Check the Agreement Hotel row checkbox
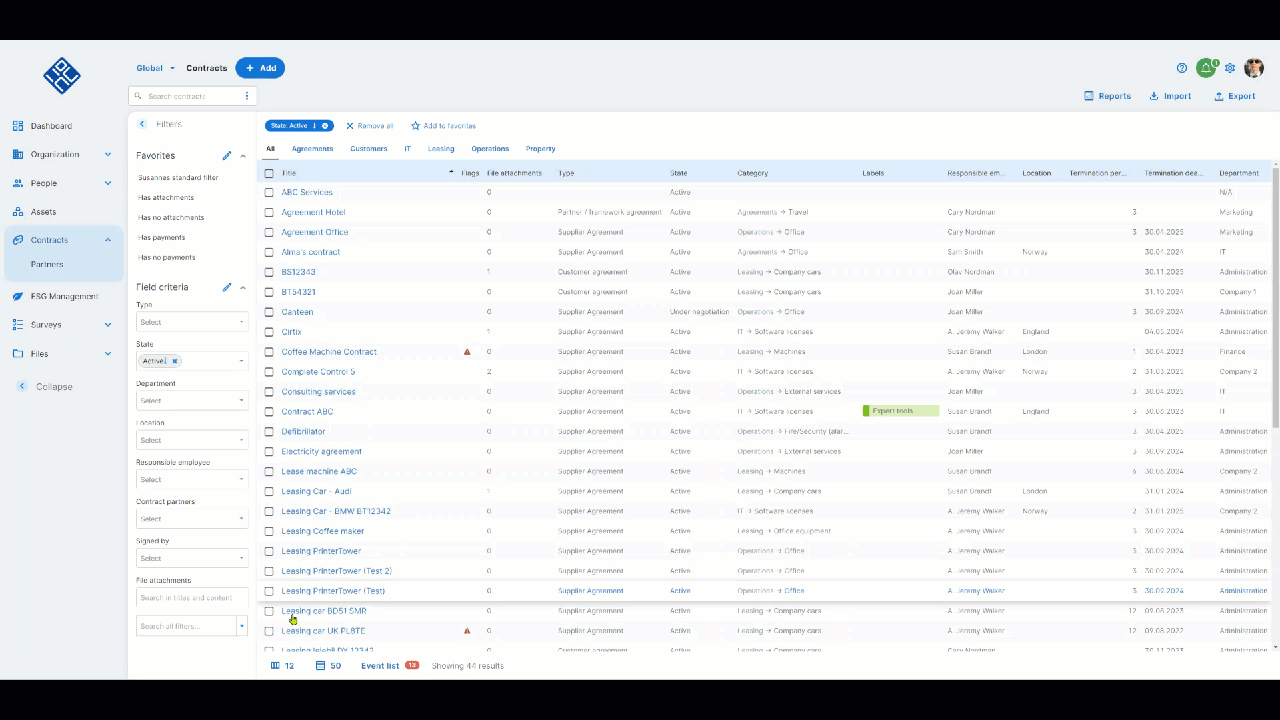The image size is (1280, 720). (269, 212)
